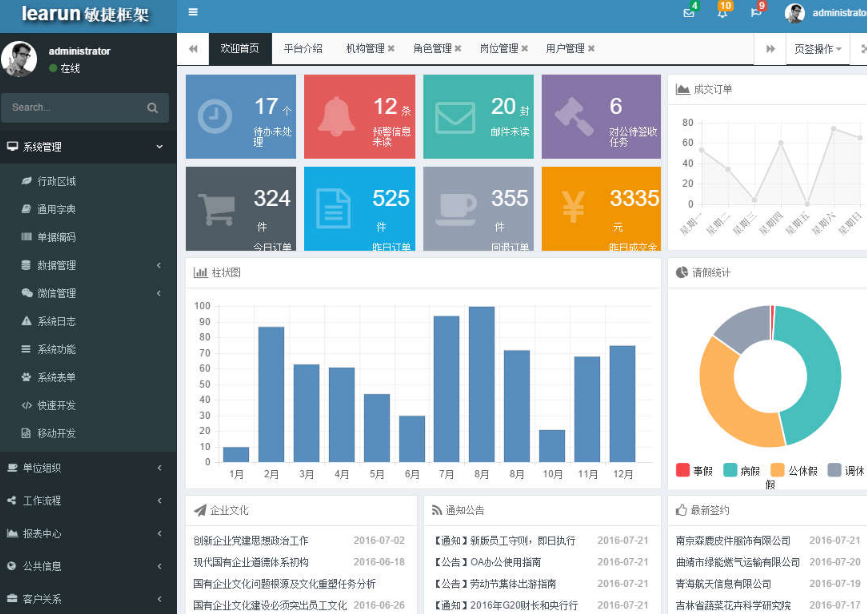Toggle 事假 legend in donut chart

click(683, 470)
